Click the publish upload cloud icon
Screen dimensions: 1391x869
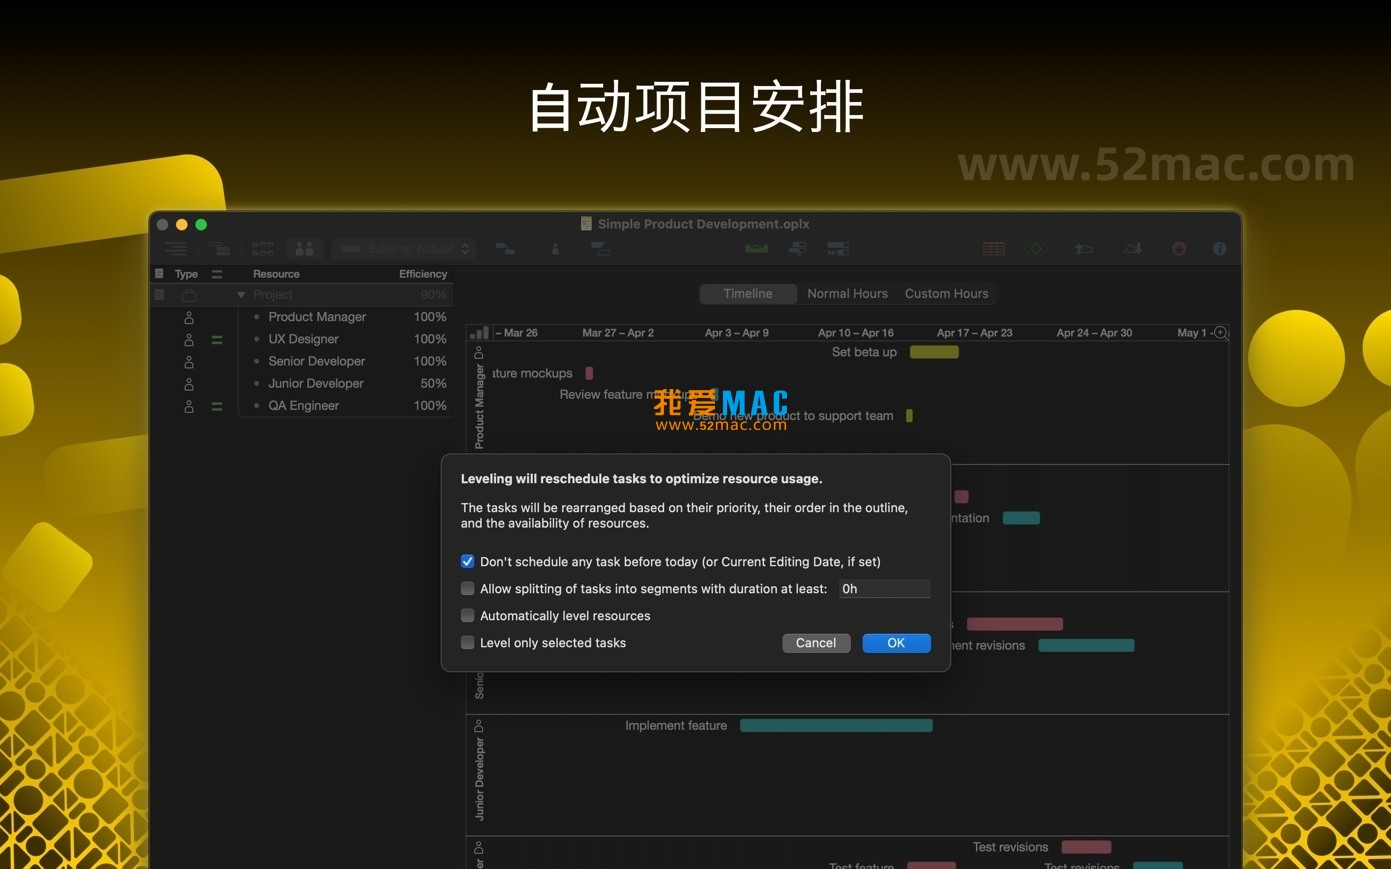click(1083, 248)
